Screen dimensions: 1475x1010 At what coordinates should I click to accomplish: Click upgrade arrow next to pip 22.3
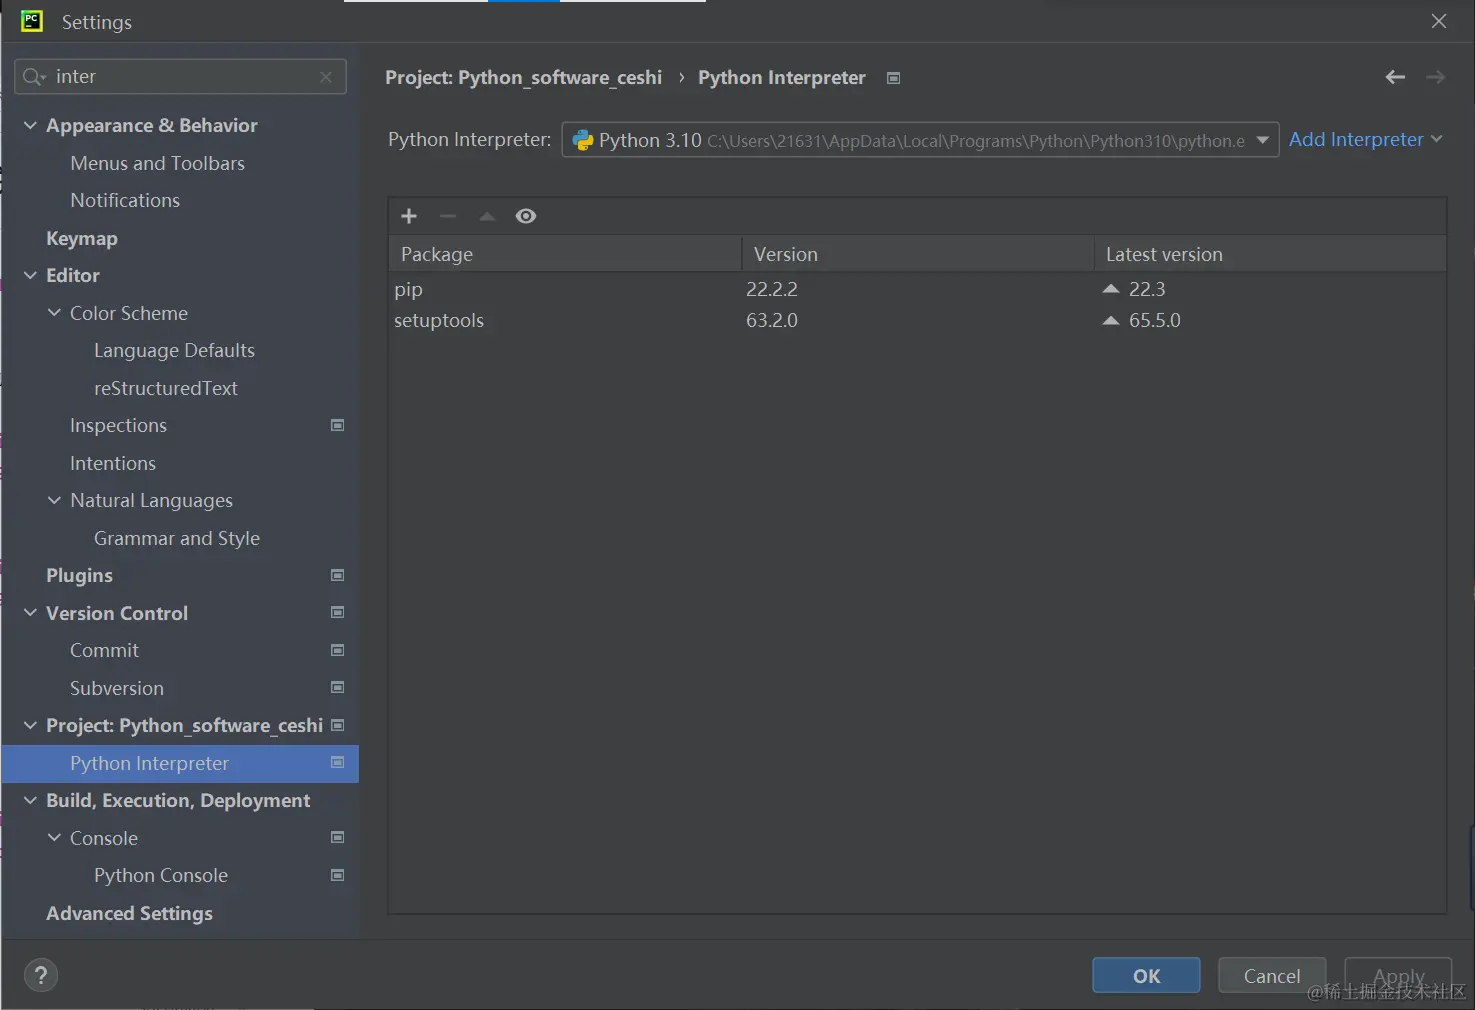coord(1110,289)
